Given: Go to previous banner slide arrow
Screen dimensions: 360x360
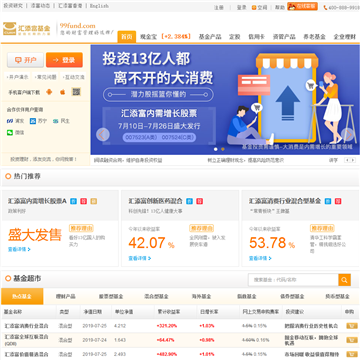Looking at the screenshot, I should coord(103,135).
